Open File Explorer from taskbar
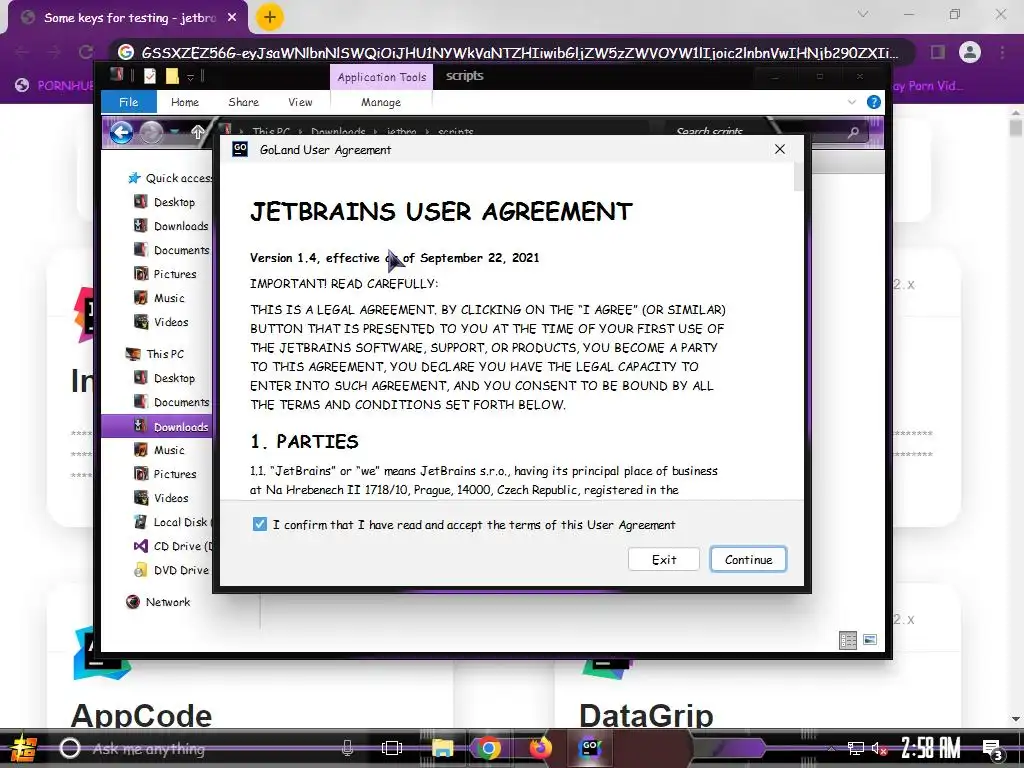Image resolution: width=1024 pixels, height=768 pixels. 442,748
